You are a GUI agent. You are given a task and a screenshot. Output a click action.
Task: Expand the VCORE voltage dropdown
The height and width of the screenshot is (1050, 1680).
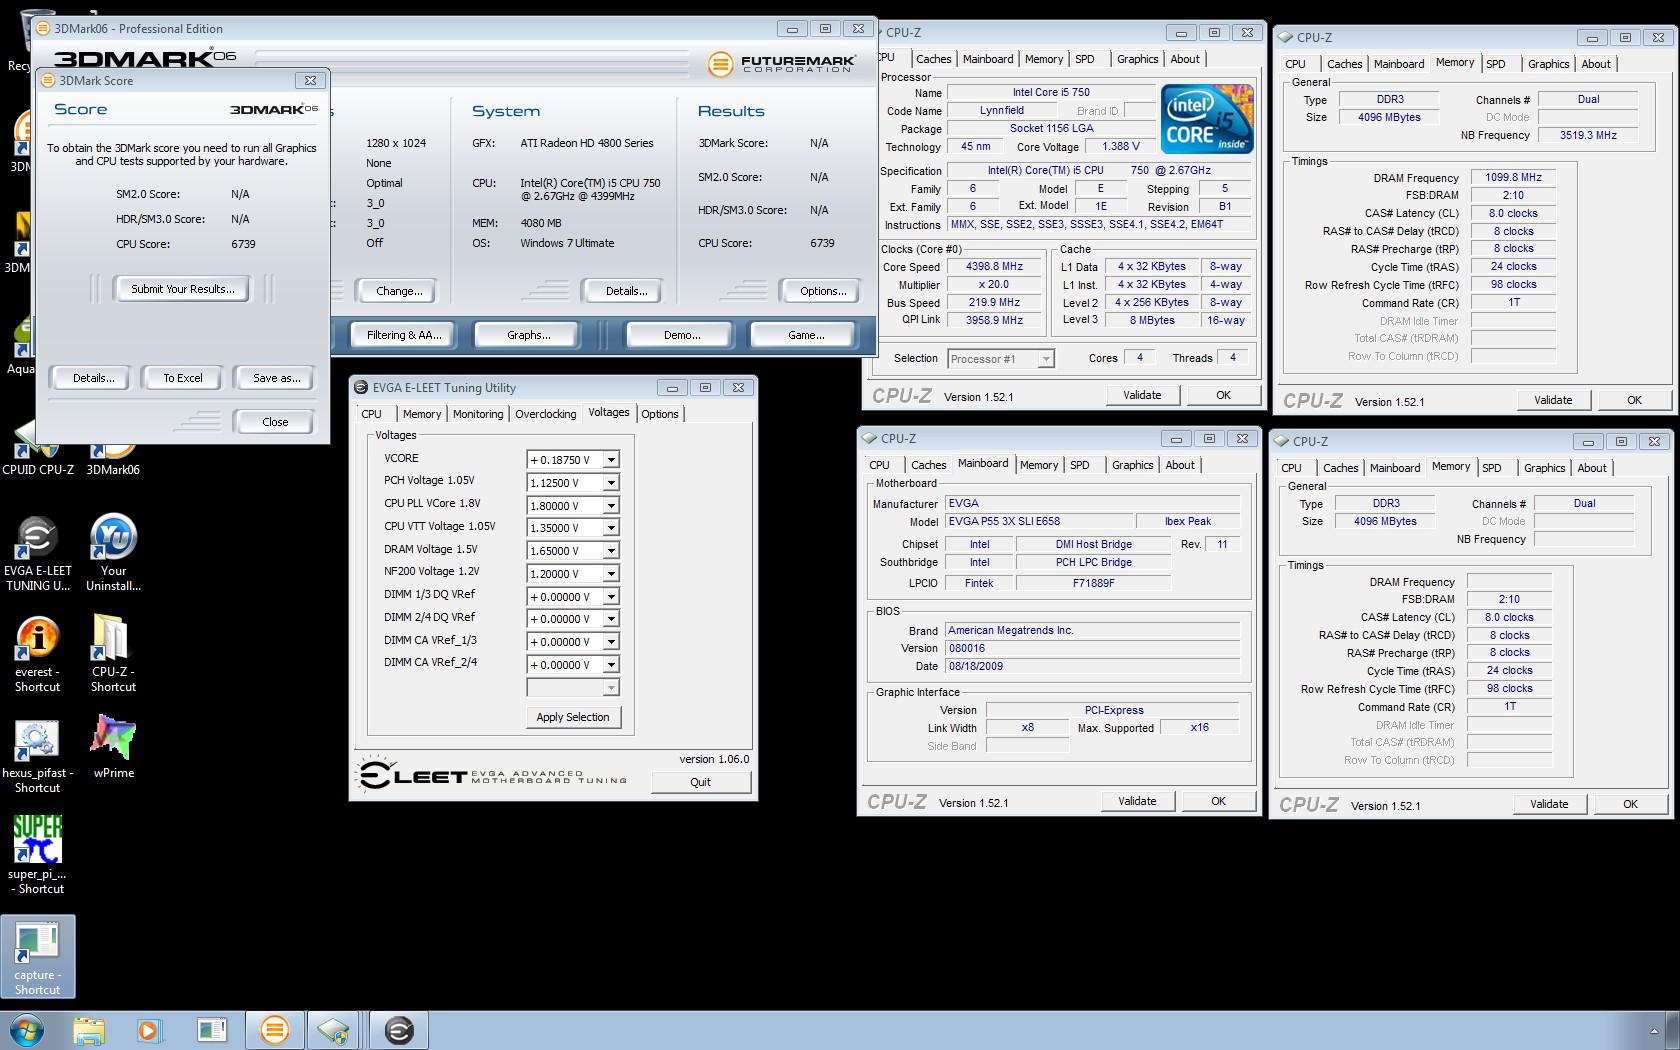(x=611, y=460)
